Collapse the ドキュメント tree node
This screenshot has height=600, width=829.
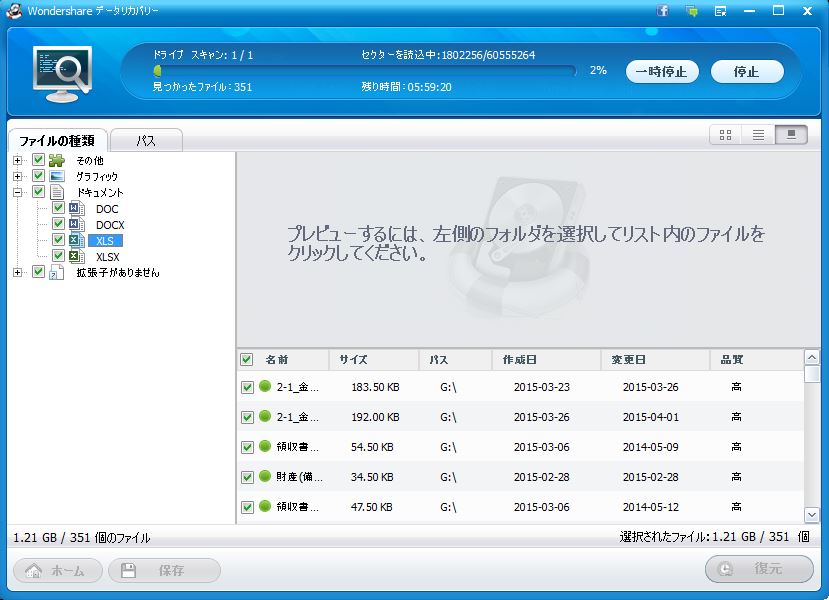(x=18, y=192)
